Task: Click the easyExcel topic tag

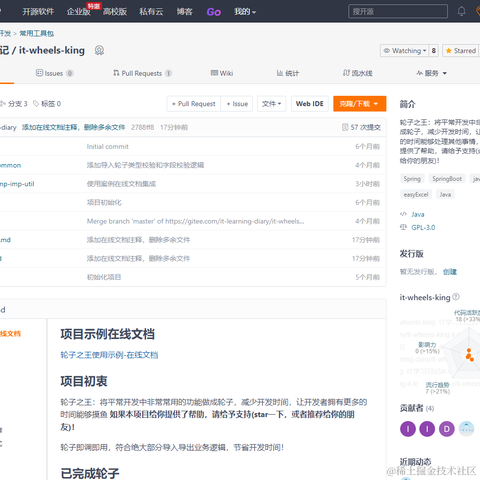Action: [416, 194]
